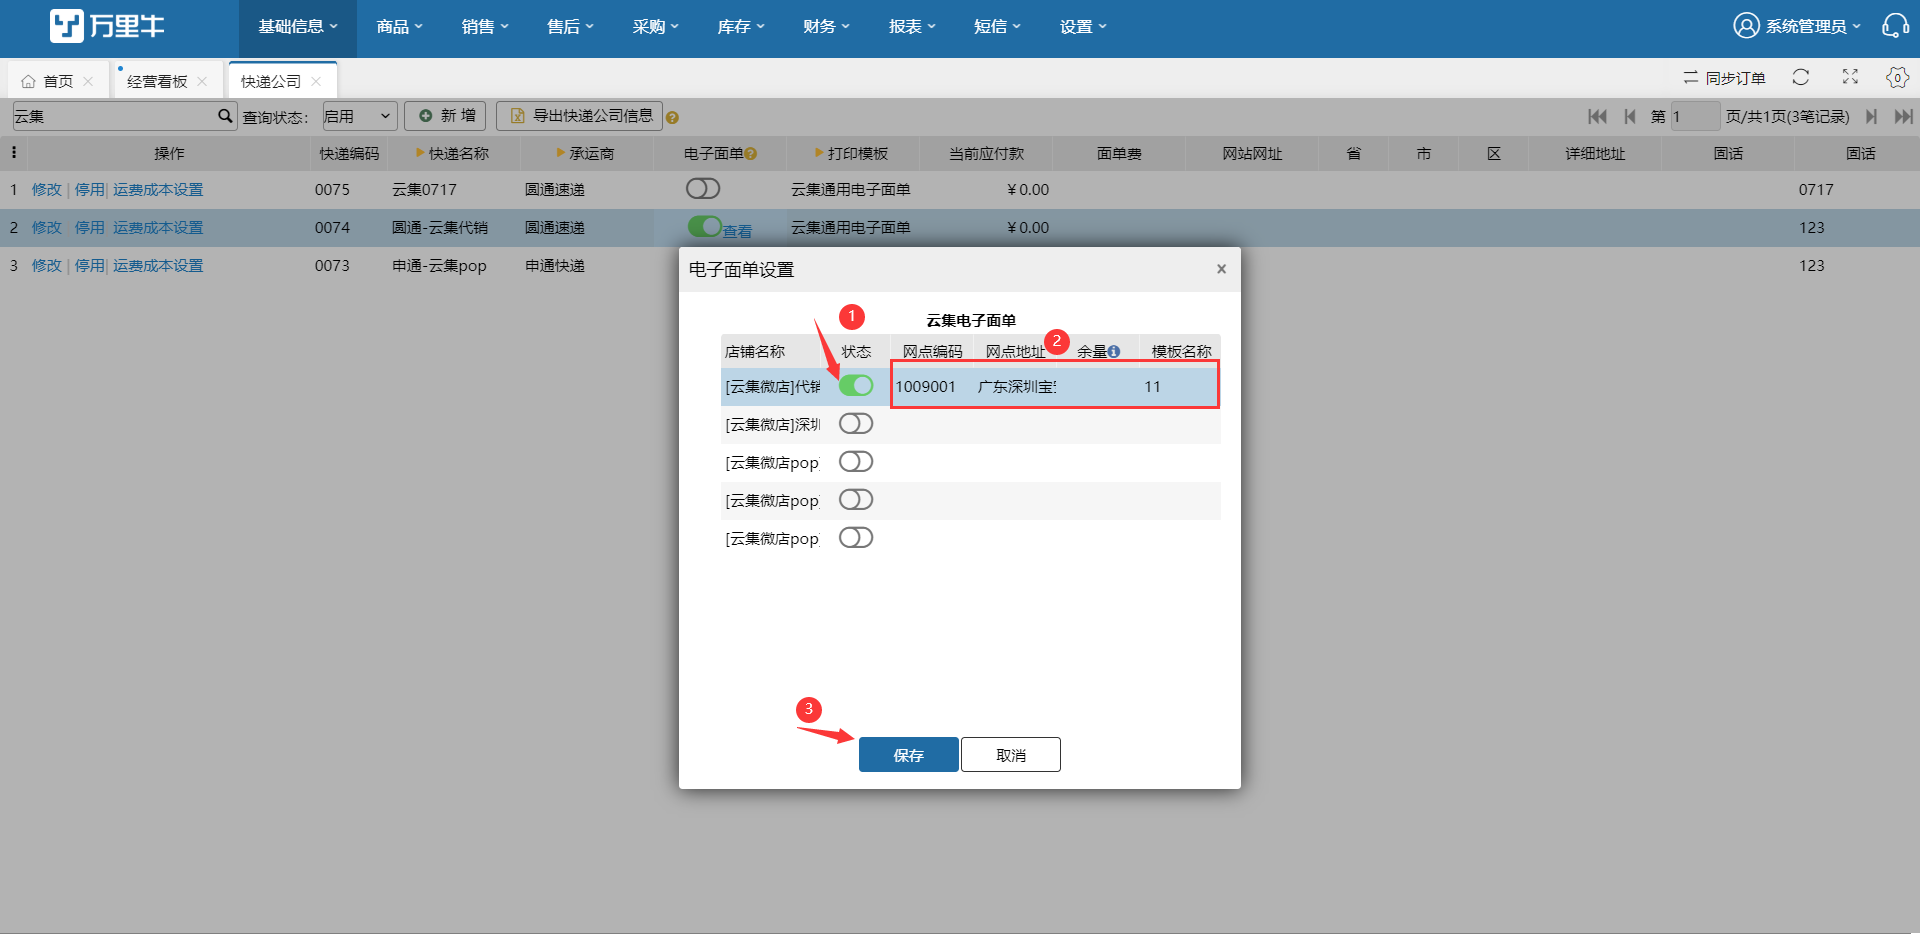Enable toggle for last [云集微店pop store
This screenshot has height=934, width=1920.
[856, 538]
